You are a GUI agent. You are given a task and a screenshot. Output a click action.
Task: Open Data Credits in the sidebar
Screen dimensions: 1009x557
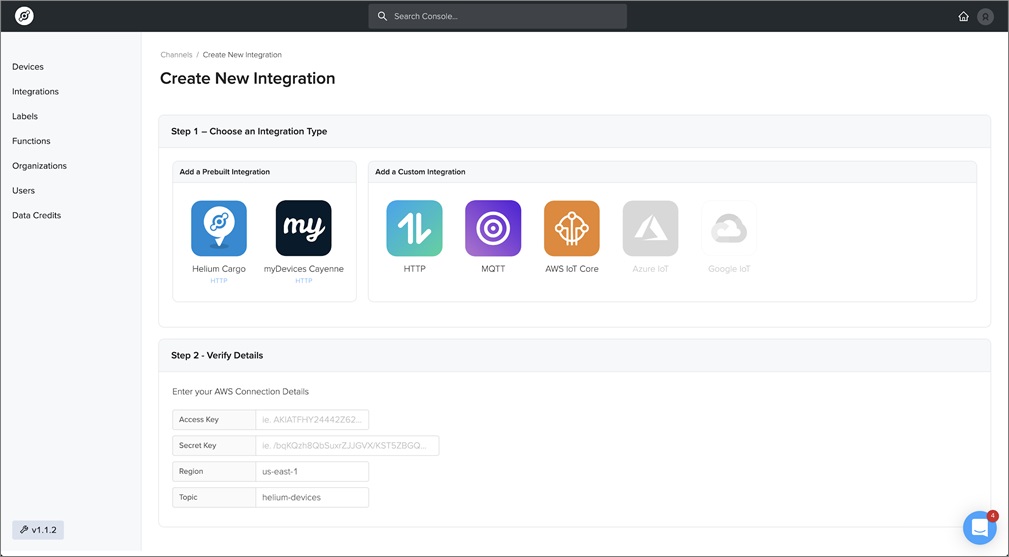(37, 215)
